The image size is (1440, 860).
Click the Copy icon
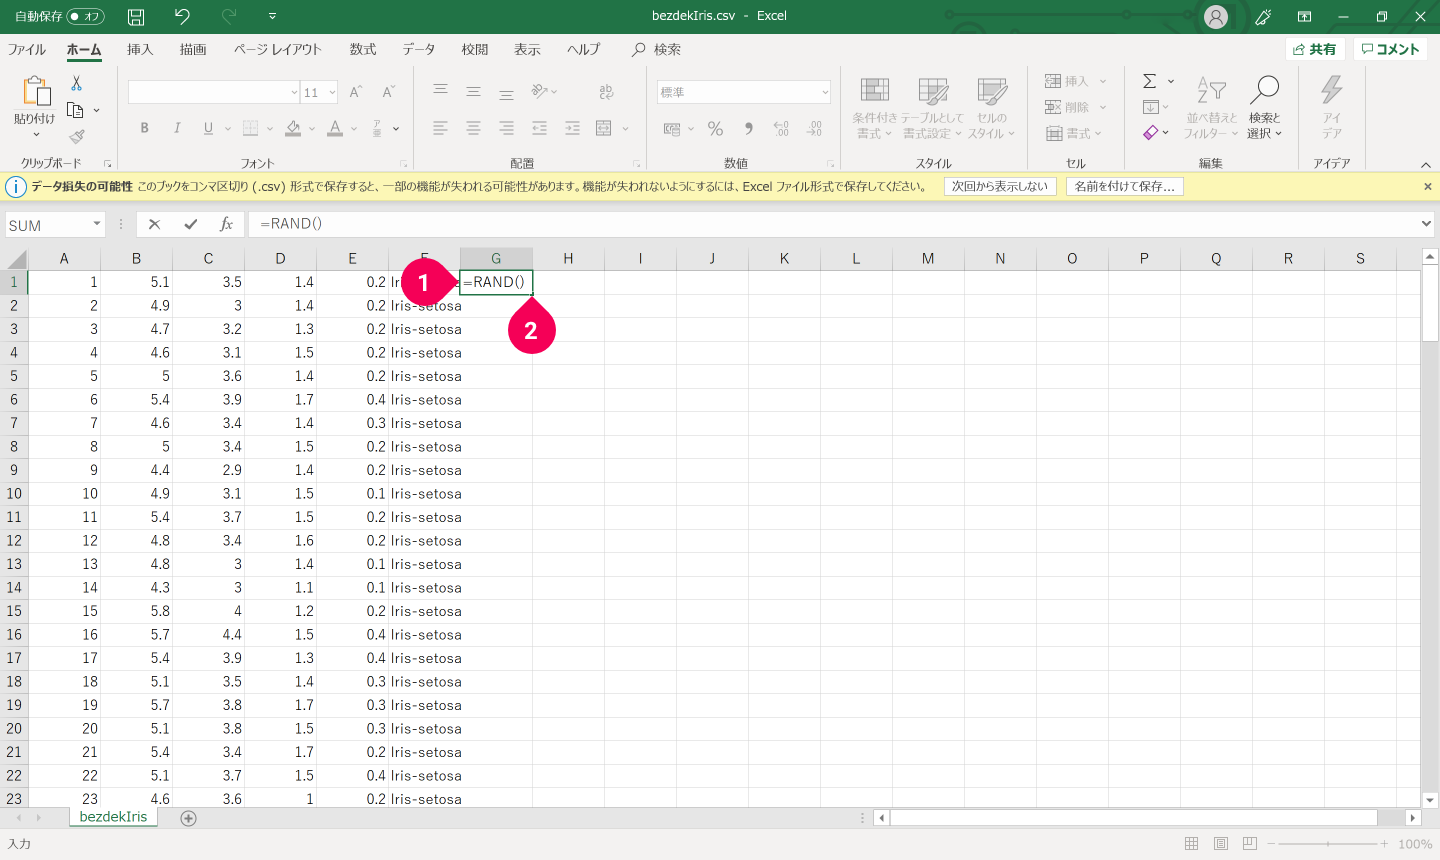75,110
